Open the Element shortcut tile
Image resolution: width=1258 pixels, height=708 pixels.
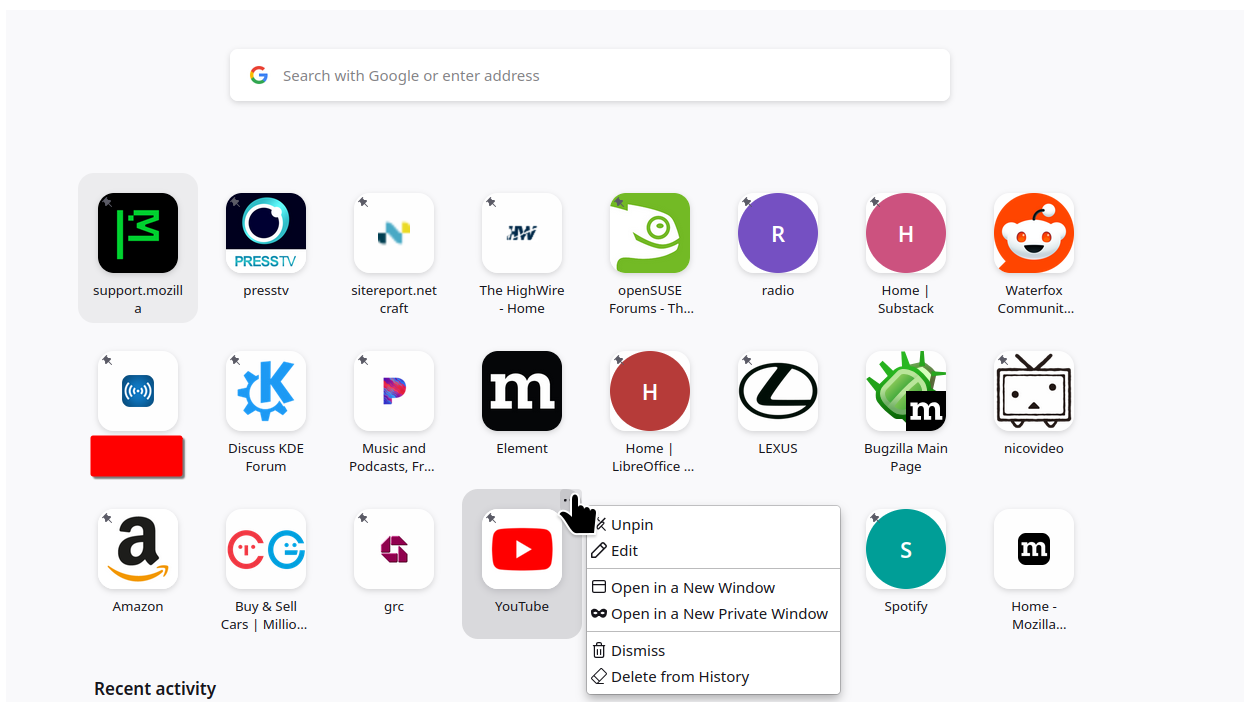pyautogui.click(x=522, y=391)
